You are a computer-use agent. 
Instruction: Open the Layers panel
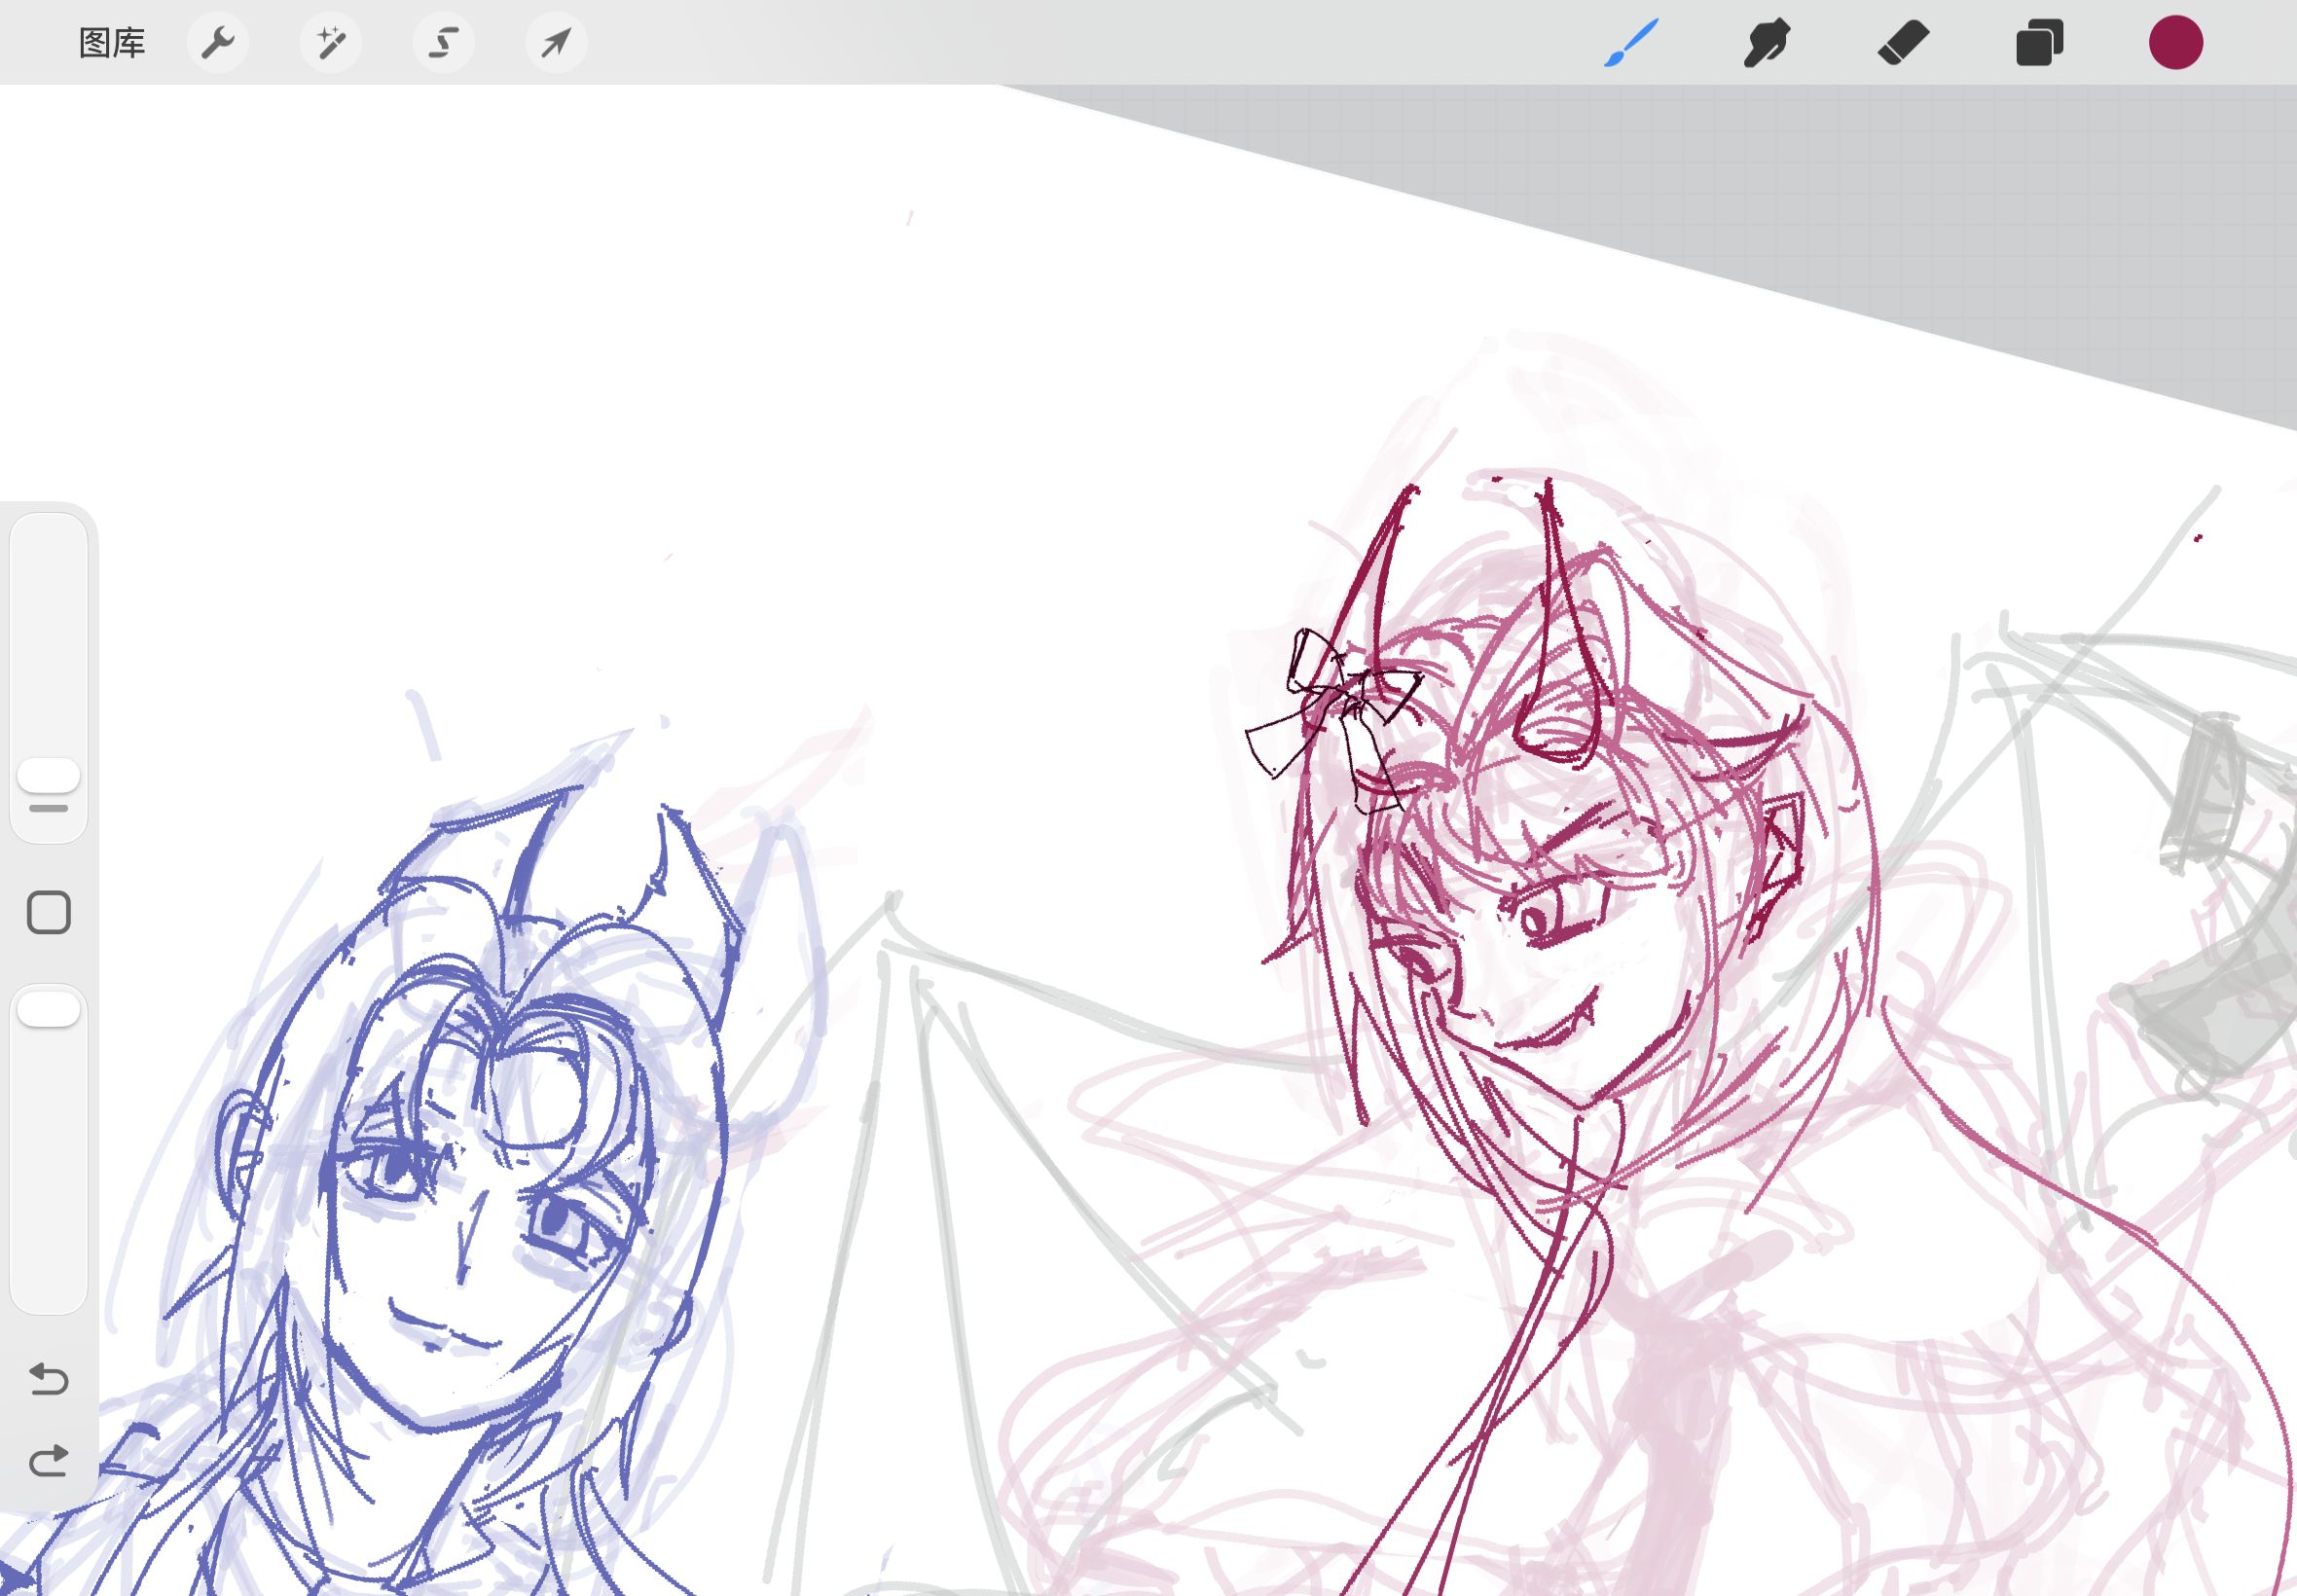click(x=2039, y=43)
